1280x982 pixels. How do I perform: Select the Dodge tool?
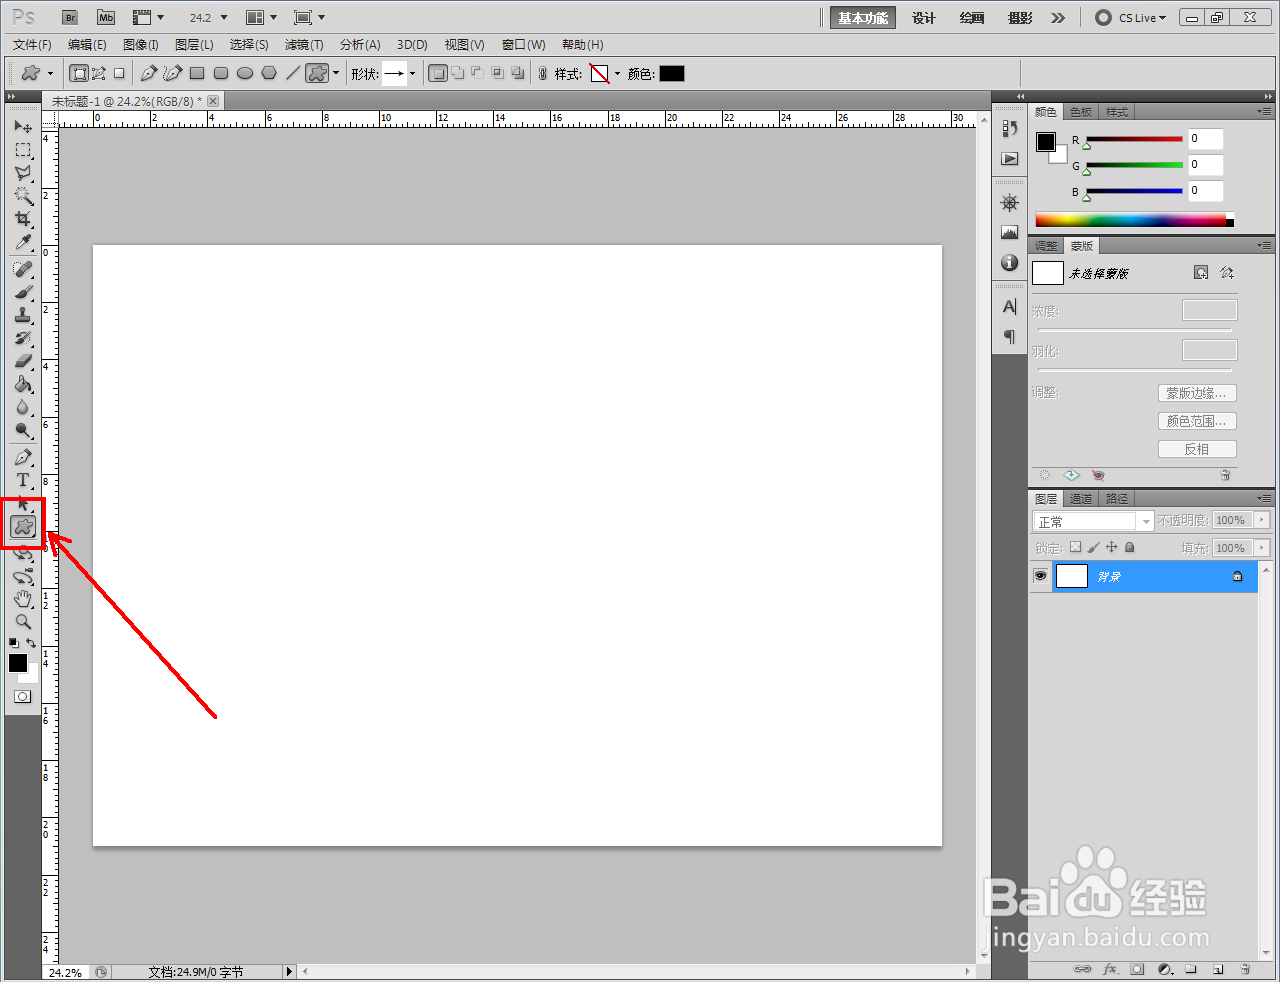coord(23,431)
